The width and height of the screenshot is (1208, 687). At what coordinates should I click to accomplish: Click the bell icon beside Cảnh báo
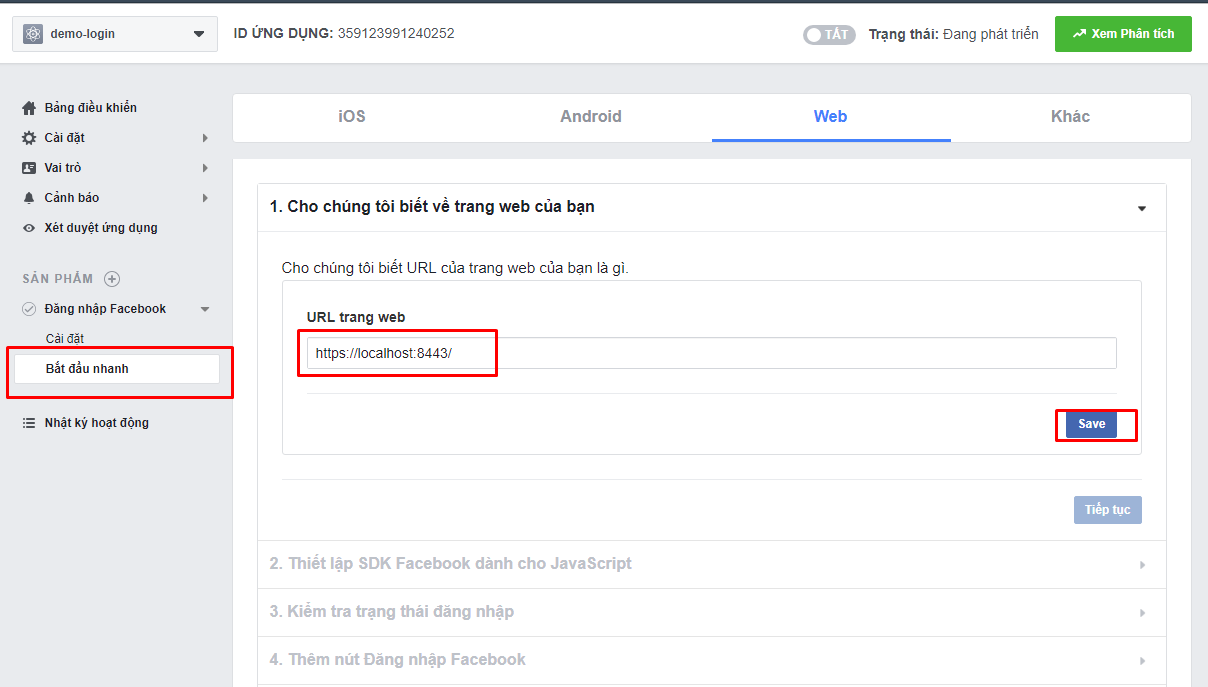(29, 198)
